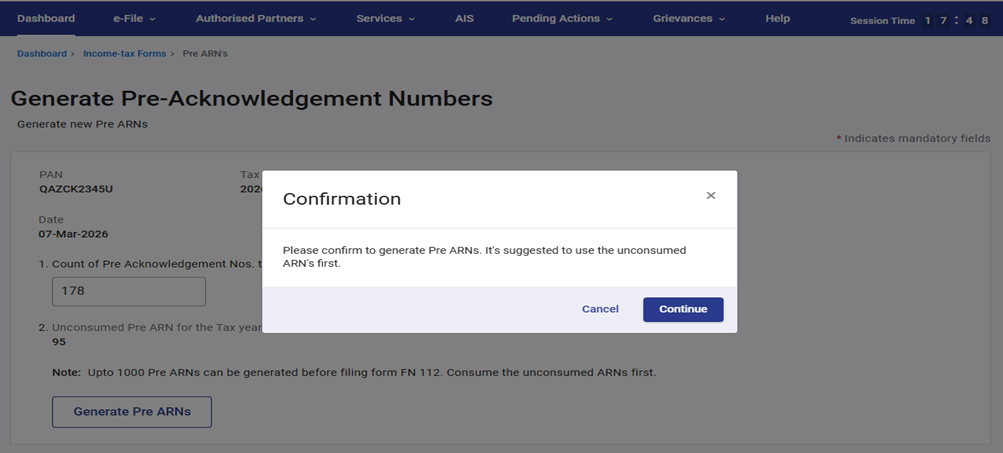Click the Generate Pre ARNs button

point(132,412)
